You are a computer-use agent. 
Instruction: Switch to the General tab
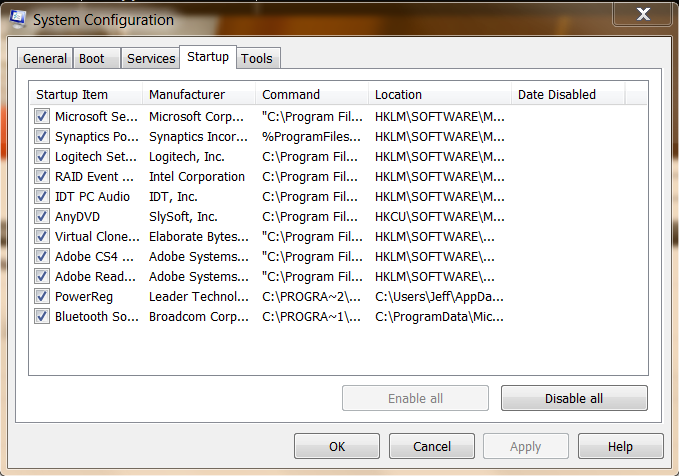[x=45, y=58]
